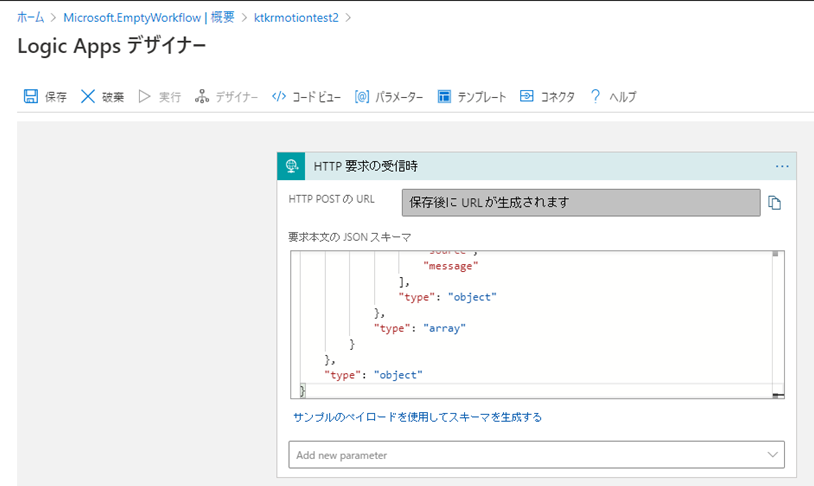Click the HTTP POST の URL label
This screenshot has height=486, width=814.
point(331,199)
